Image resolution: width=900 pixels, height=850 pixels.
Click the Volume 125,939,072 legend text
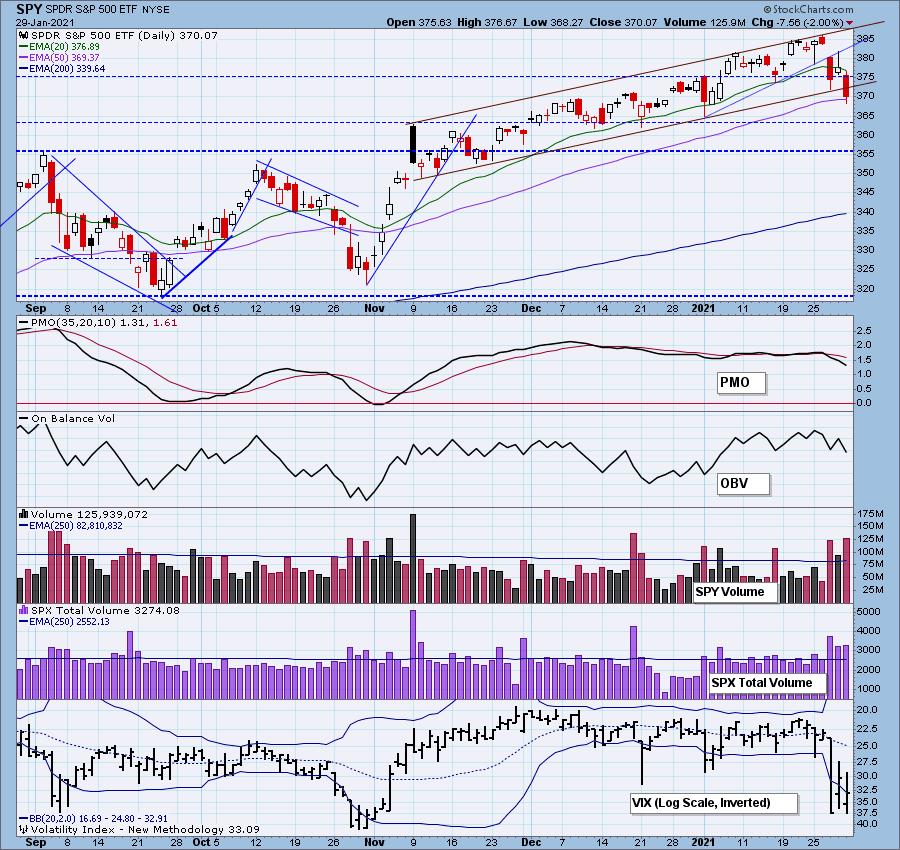coord(89,514)
